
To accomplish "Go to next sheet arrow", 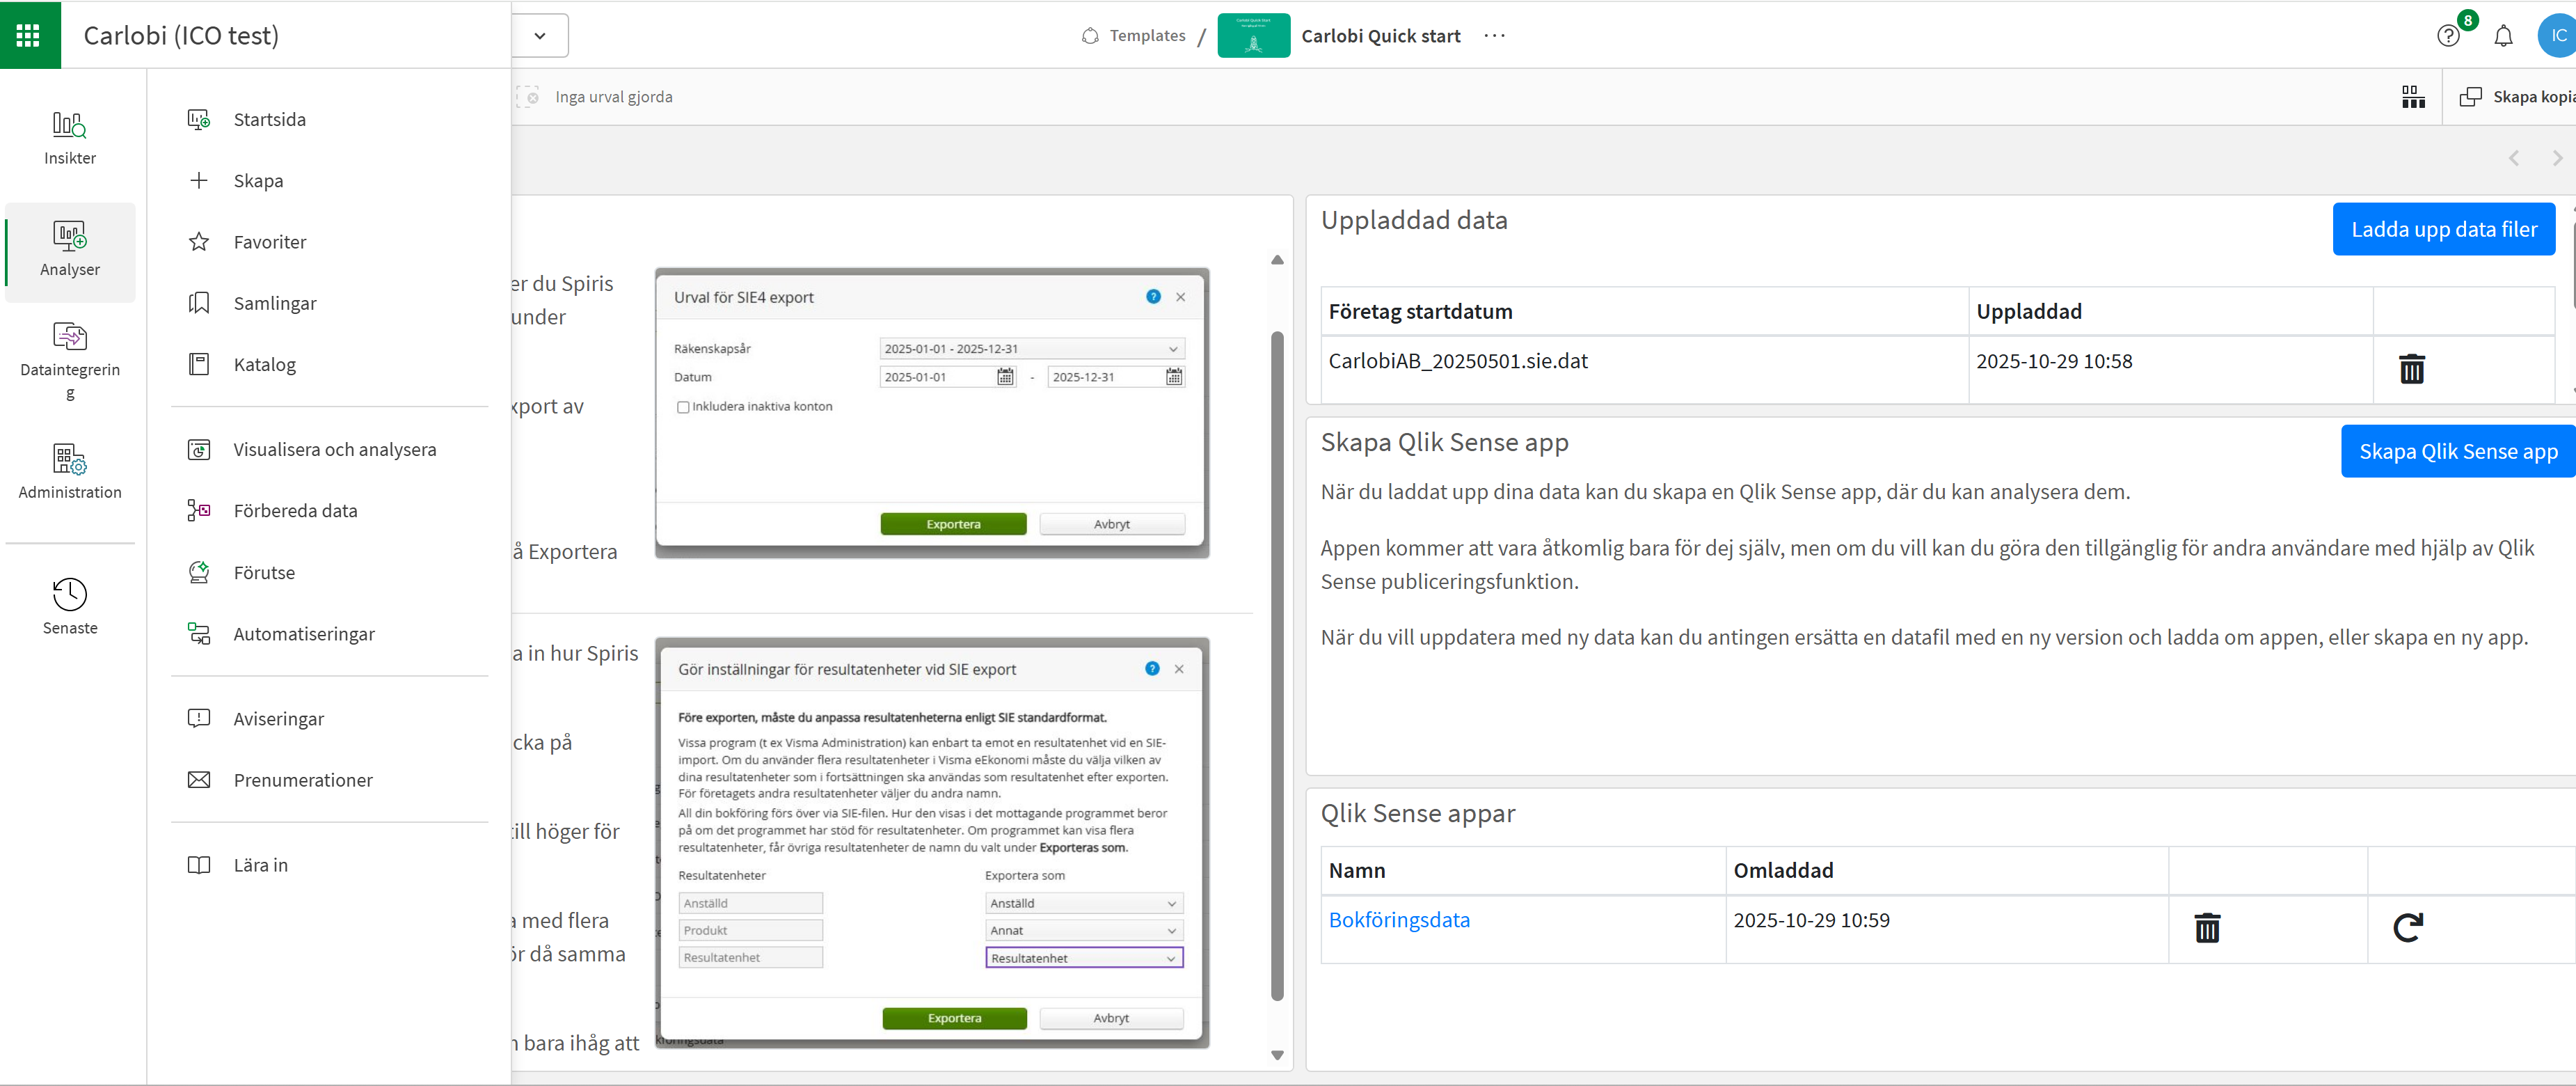I will [x=2557, y=158].
